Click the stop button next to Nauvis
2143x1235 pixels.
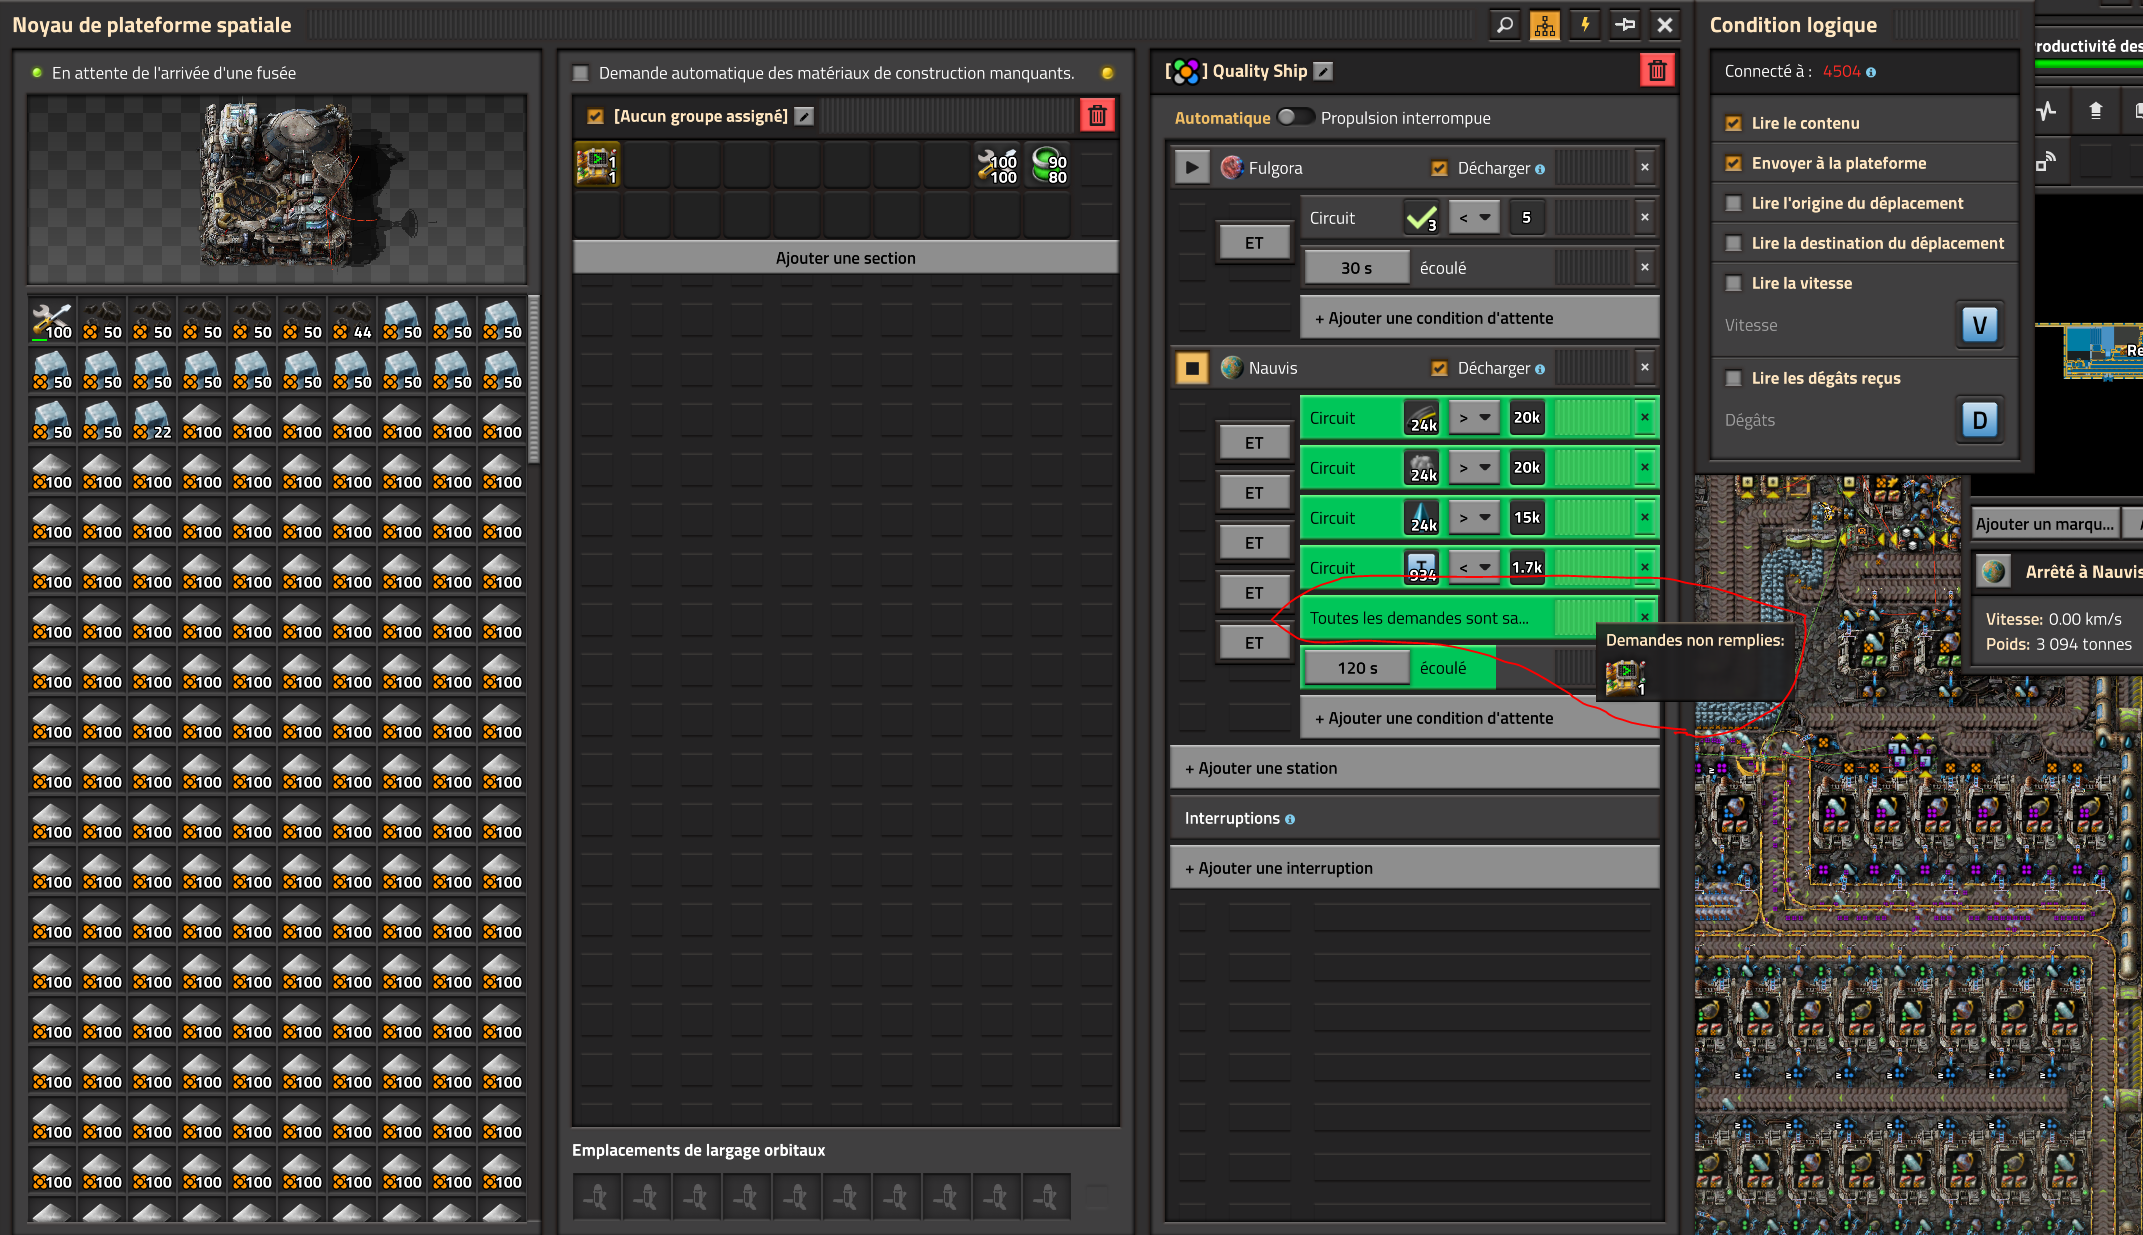(1191, 368)
